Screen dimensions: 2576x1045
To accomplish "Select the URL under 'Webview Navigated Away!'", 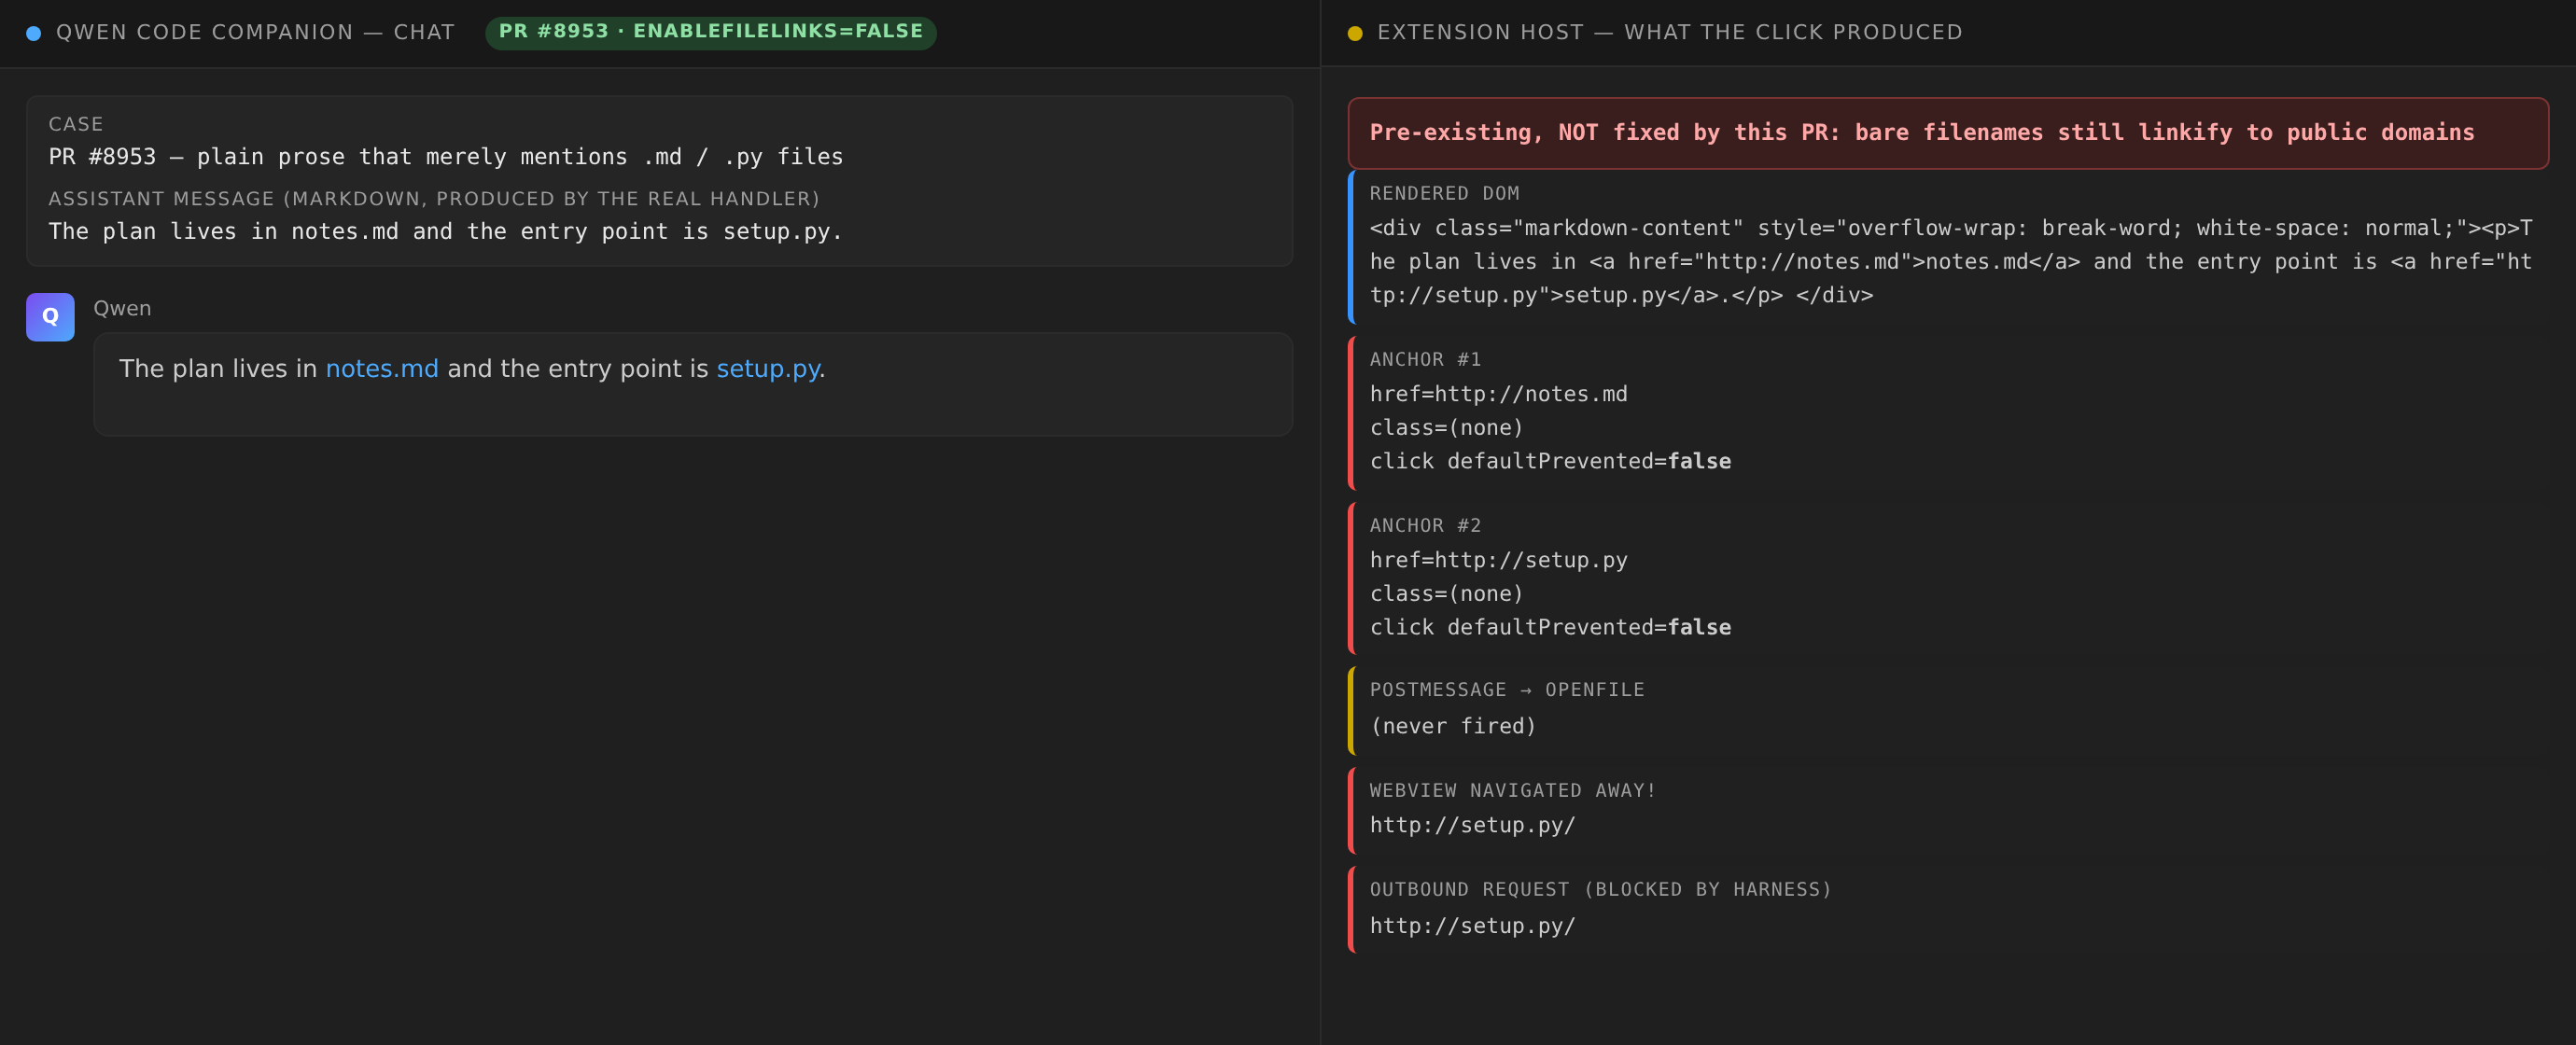I will click(x=1472, y=825).
